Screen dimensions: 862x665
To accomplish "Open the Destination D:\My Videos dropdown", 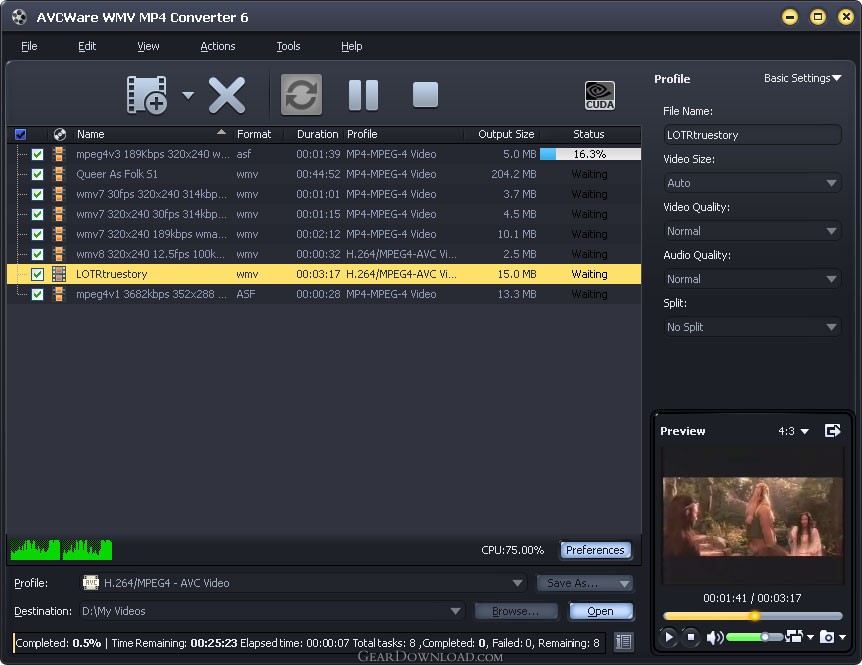I will click(455, 611).
